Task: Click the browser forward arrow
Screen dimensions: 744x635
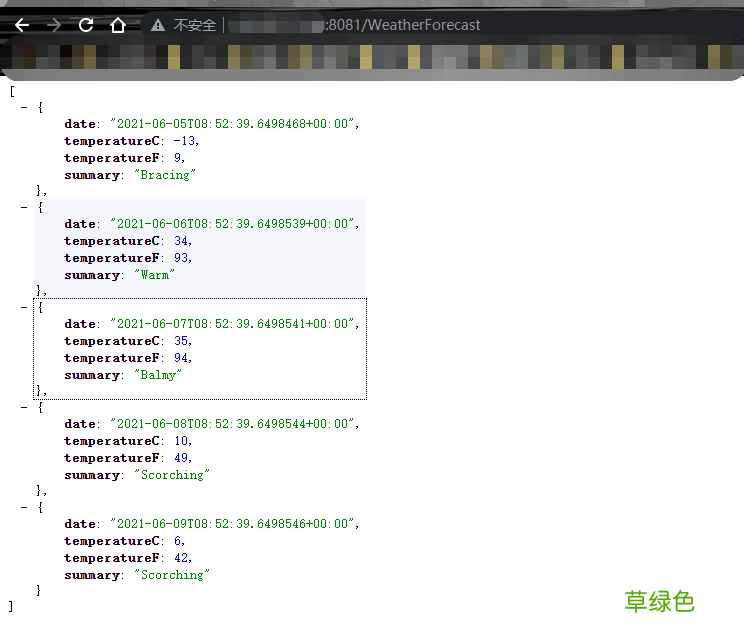Action: tap(54, 25)
